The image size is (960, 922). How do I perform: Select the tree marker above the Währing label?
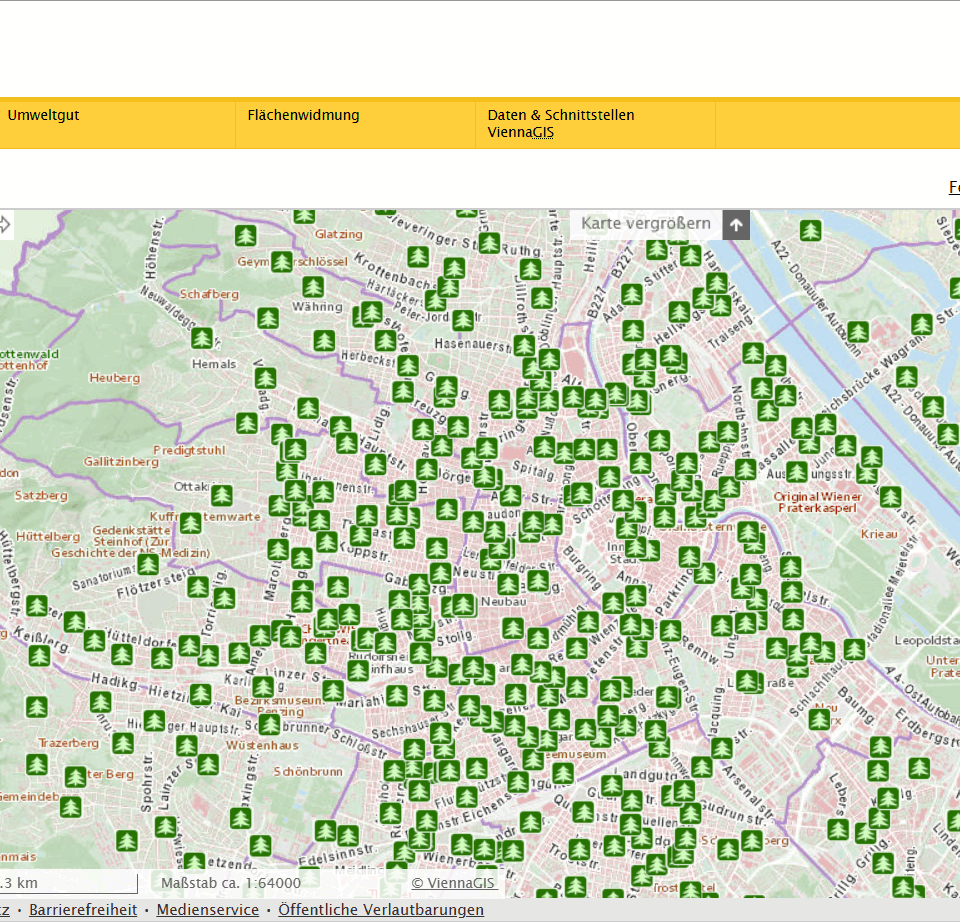click(x=313, y=287)
